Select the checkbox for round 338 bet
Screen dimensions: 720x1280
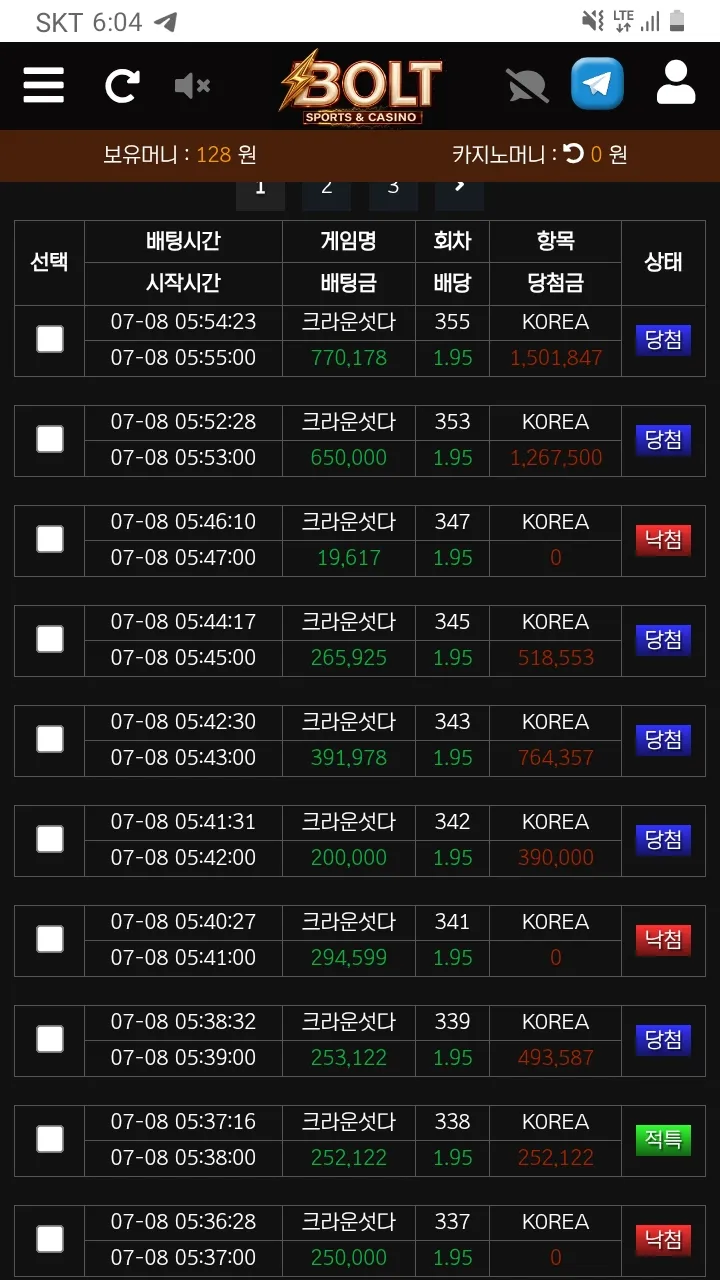coord(50,1139)
